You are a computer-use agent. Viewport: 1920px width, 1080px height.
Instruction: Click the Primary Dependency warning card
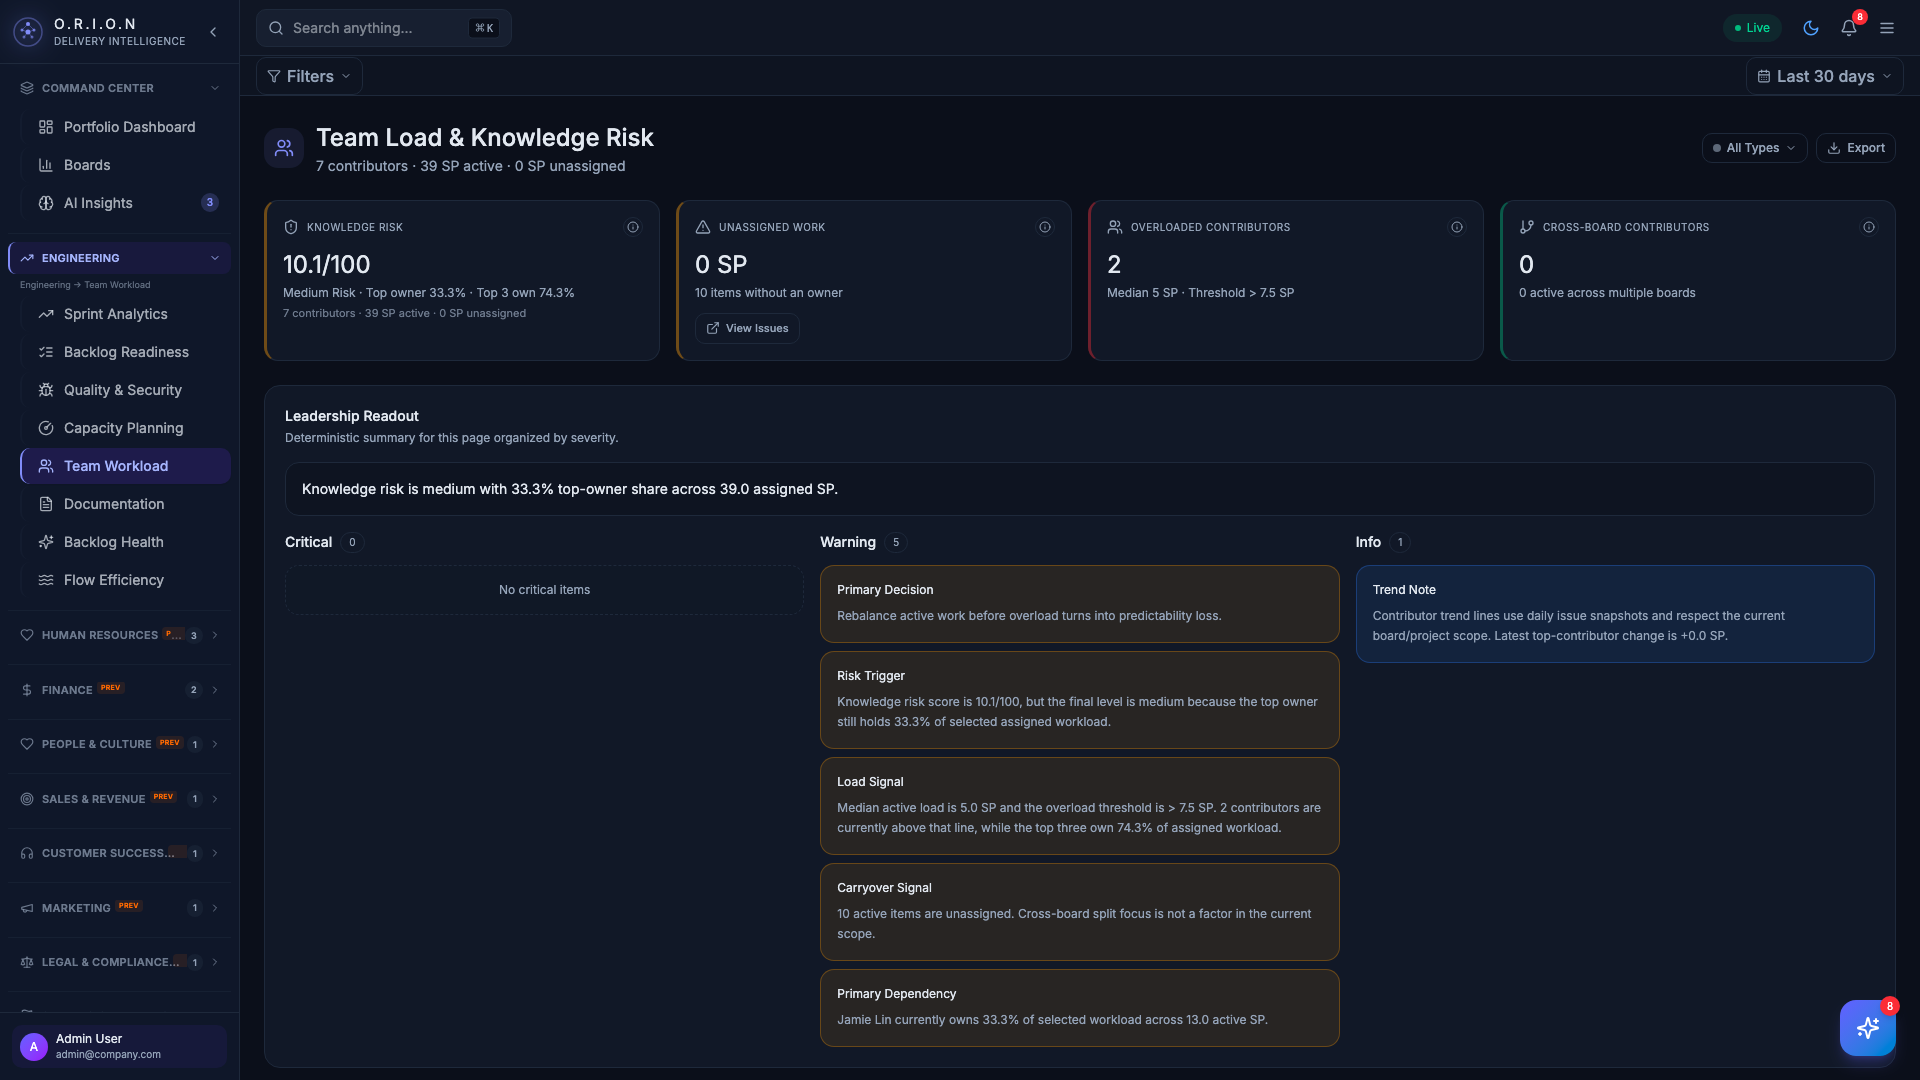click(1079, 1008)
